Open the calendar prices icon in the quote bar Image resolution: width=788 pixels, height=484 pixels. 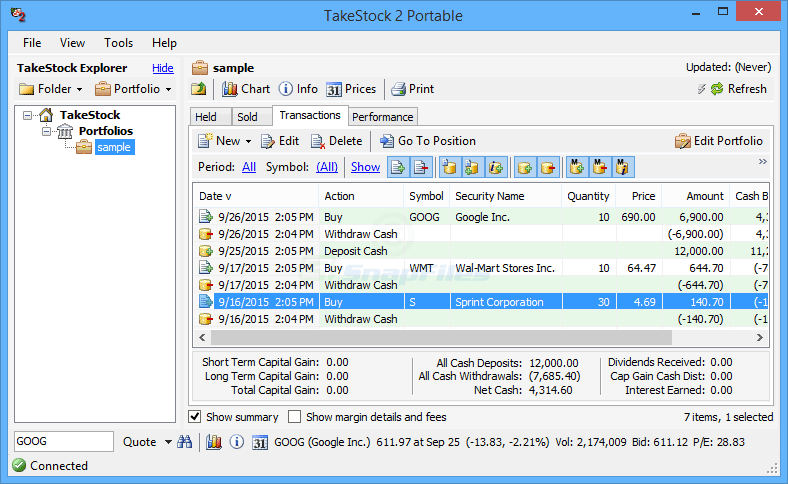point(259,442)
